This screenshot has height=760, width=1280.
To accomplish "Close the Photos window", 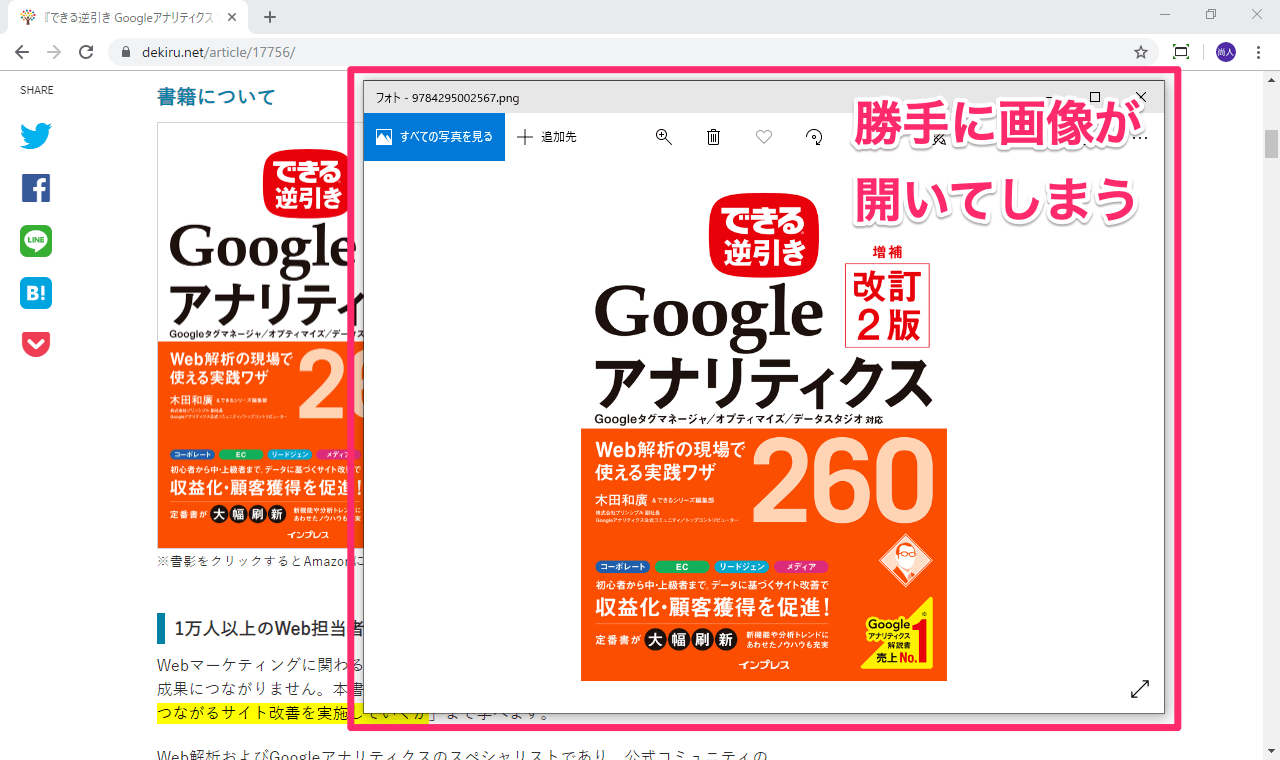I will coord(1141,97).
